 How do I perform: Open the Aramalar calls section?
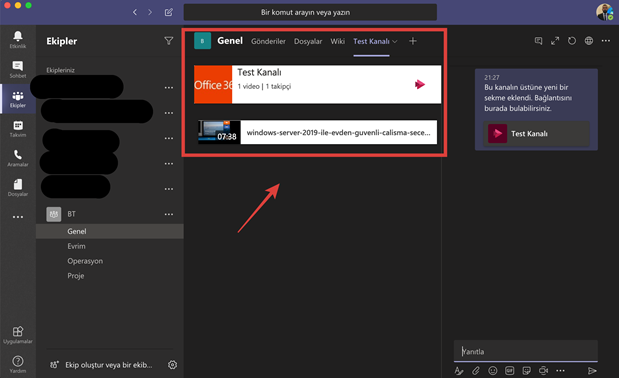tap(18, 158)
